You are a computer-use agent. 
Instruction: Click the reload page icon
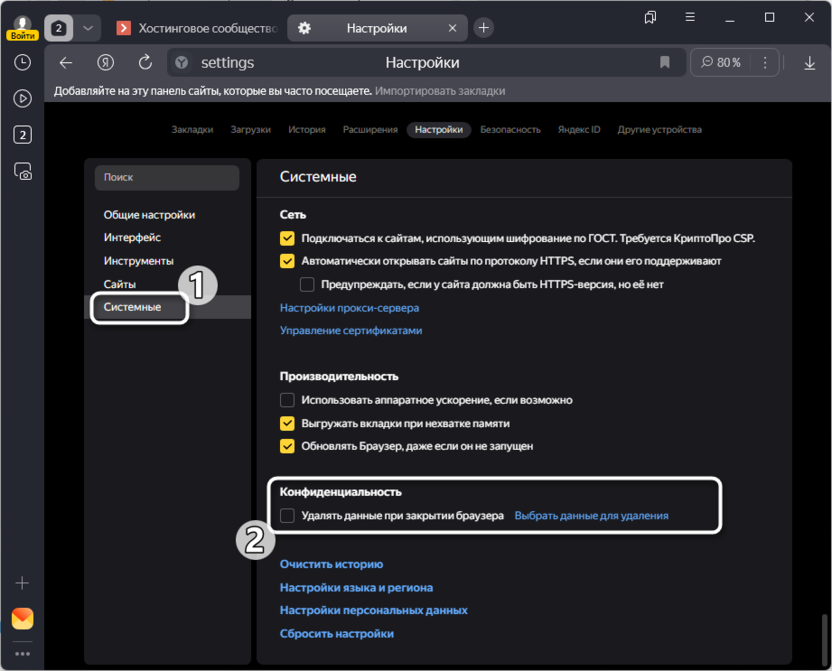coord(145,63)
